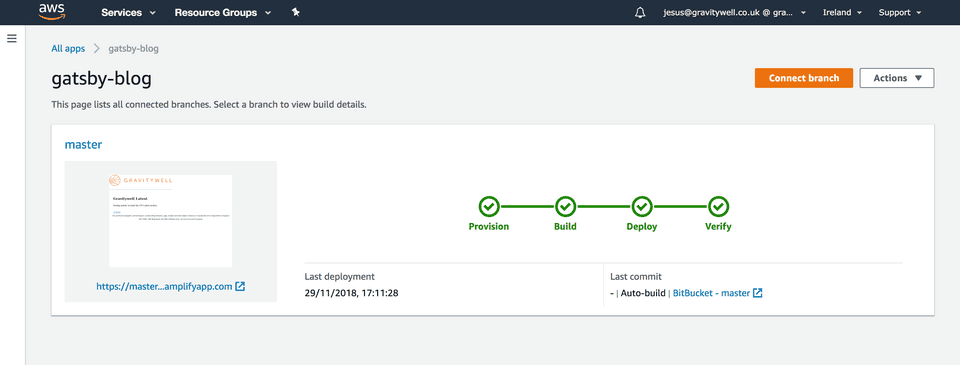960x365 pixels.
Task: Click the Provision stage label
Action: tap(489, 227)
